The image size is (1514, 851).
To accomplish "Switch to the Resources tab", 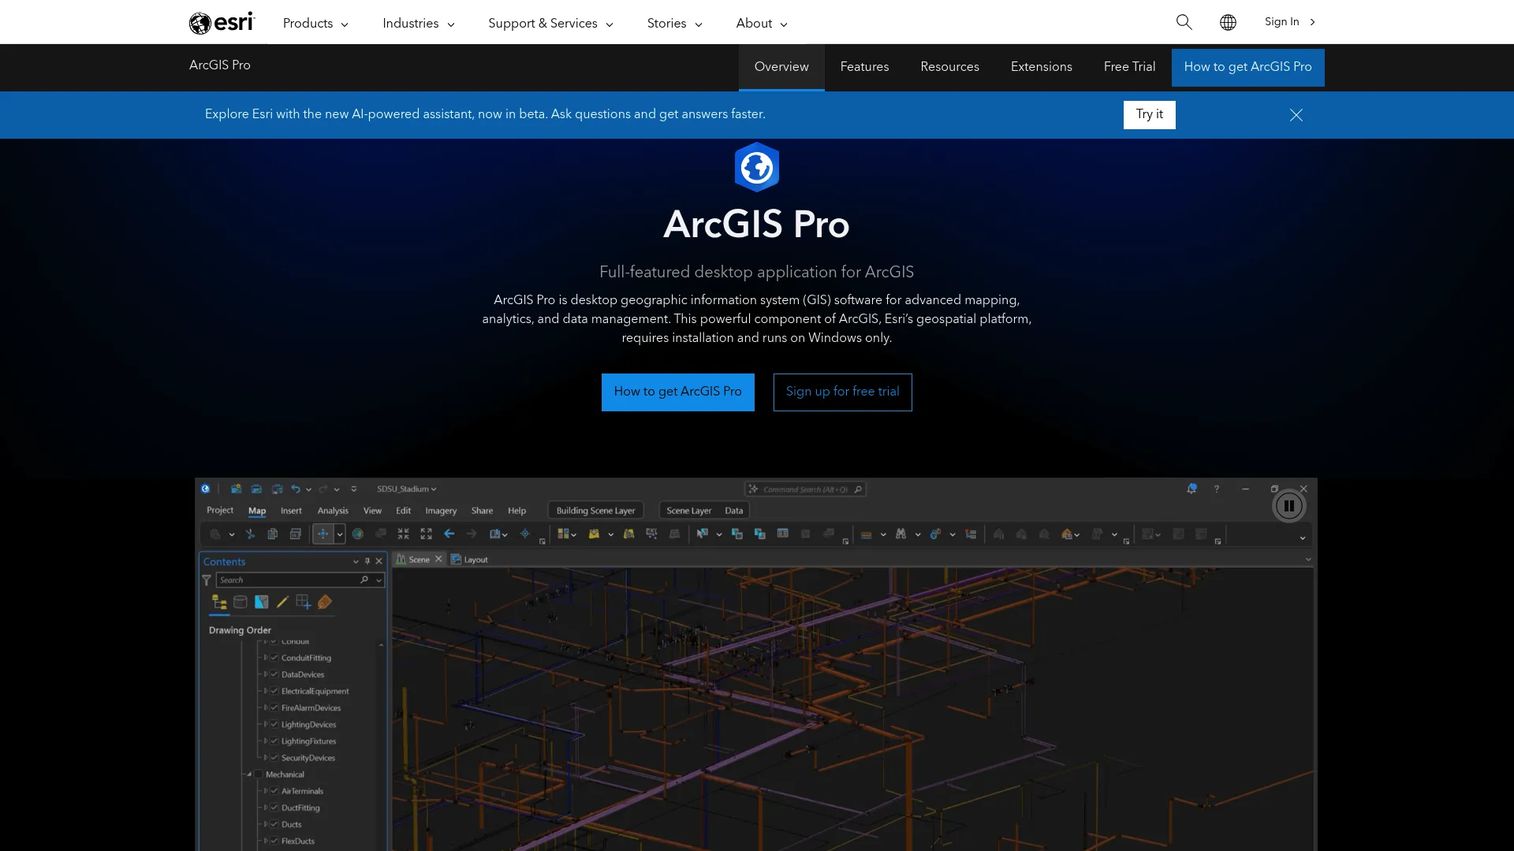I will [949, 67].
